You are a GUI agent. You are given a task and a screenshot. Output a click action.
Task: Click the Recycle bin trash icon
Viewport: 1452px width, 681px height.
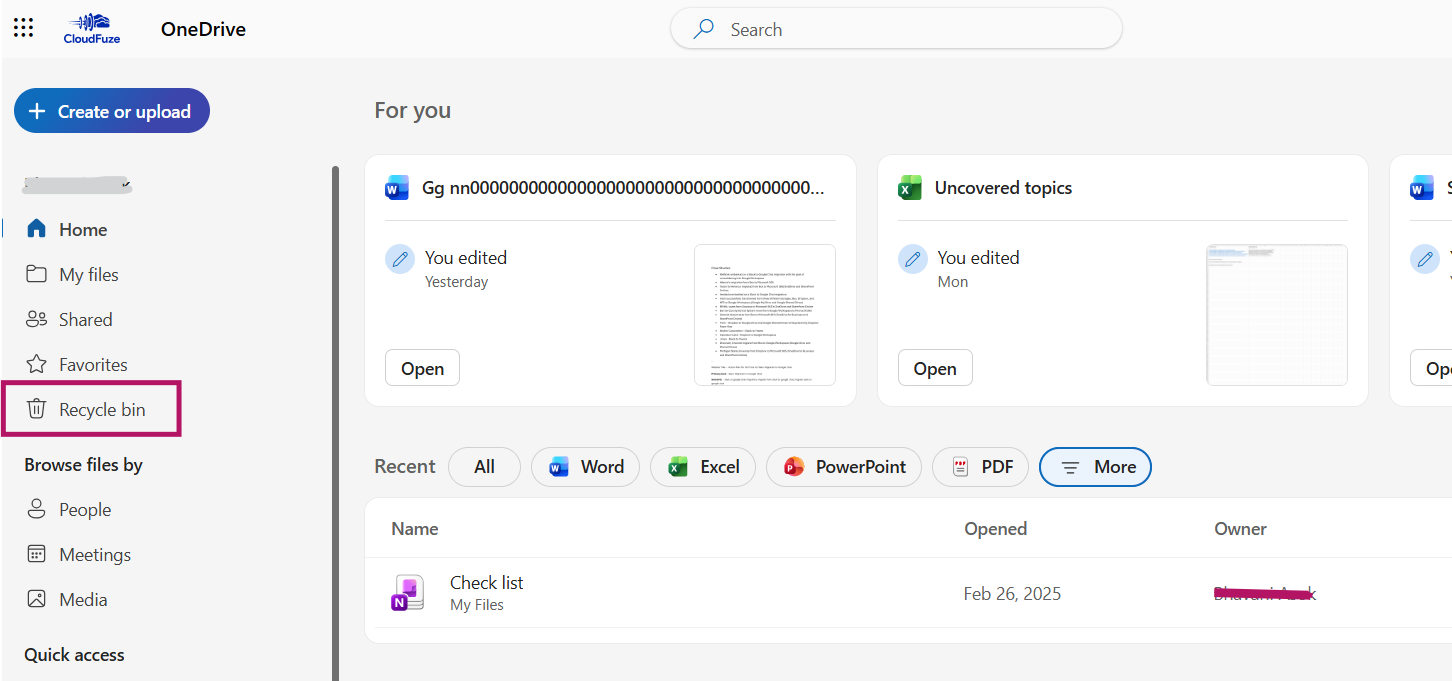[36, 409]
